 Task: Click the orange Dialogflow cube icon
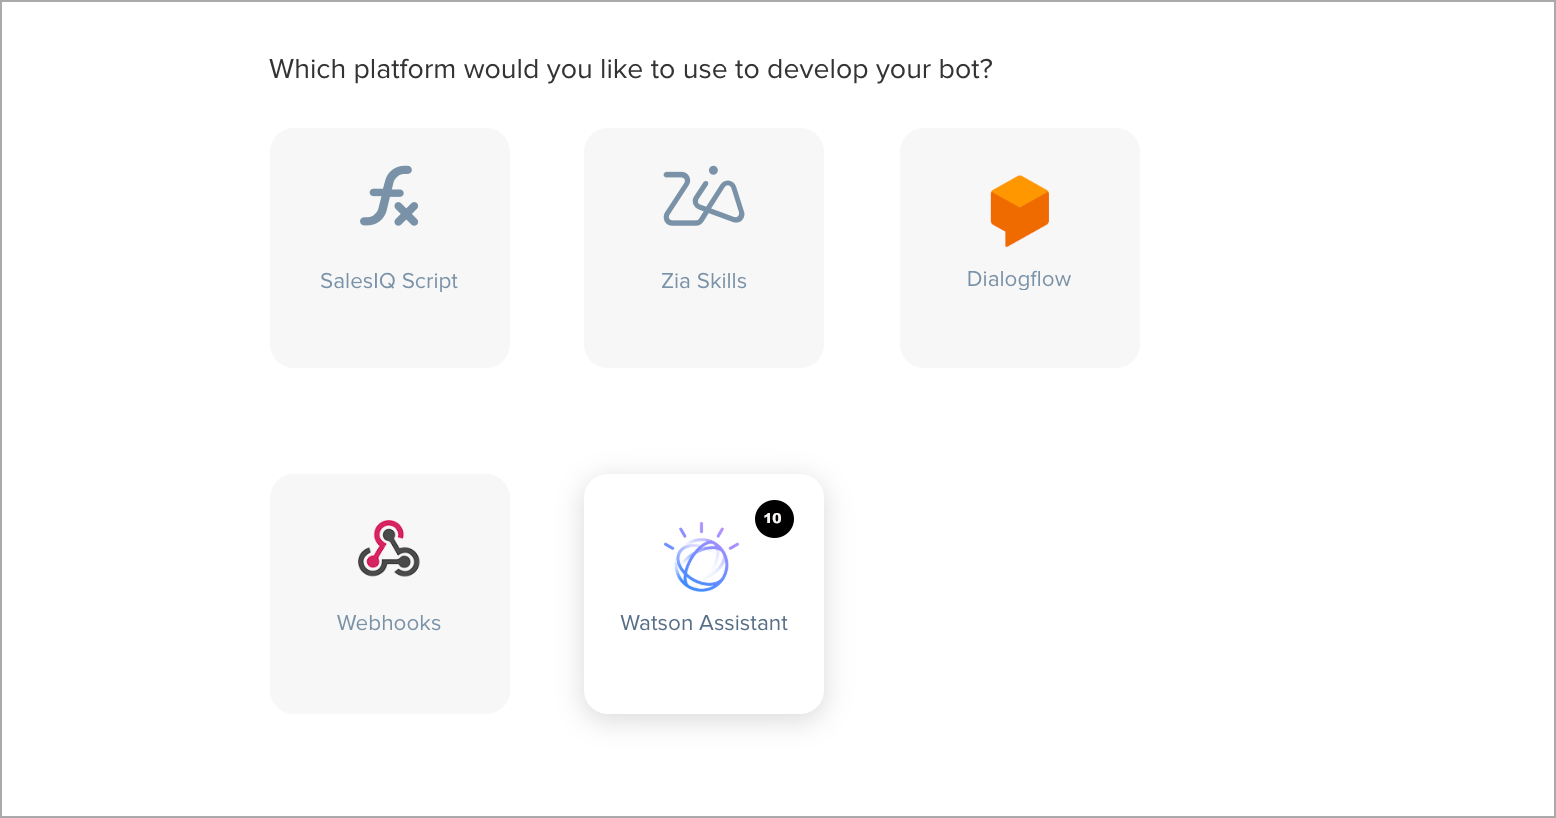click(x=1019, y=211)
